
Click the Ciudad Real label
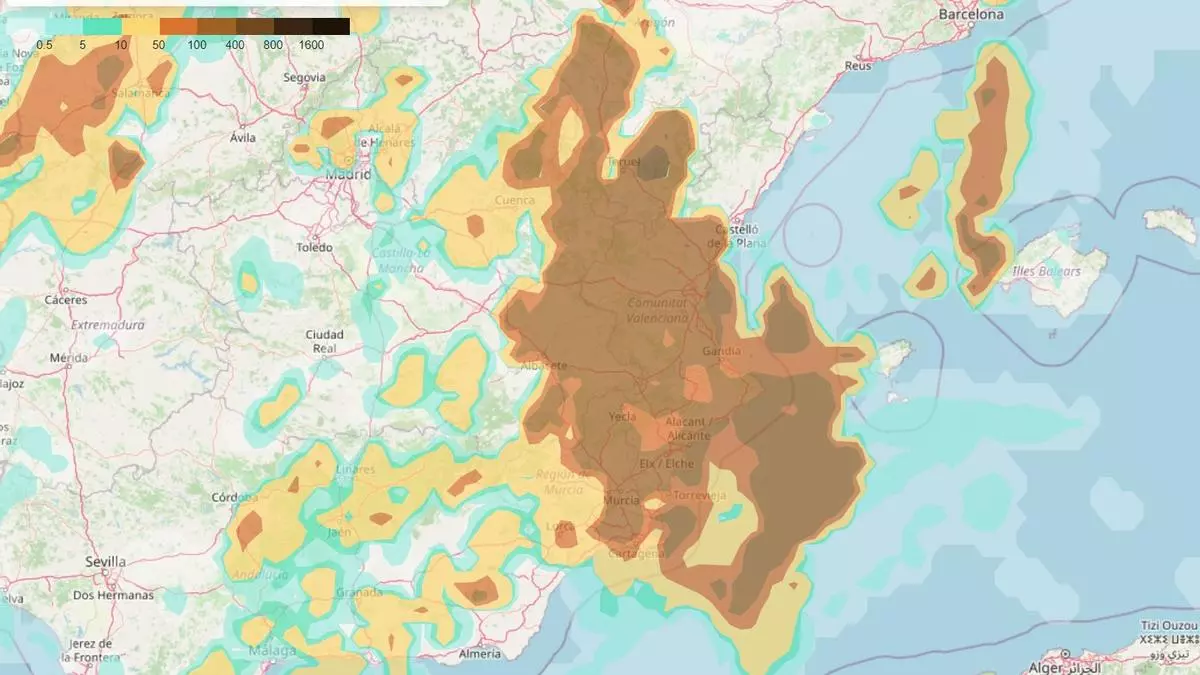click(324, 341)
